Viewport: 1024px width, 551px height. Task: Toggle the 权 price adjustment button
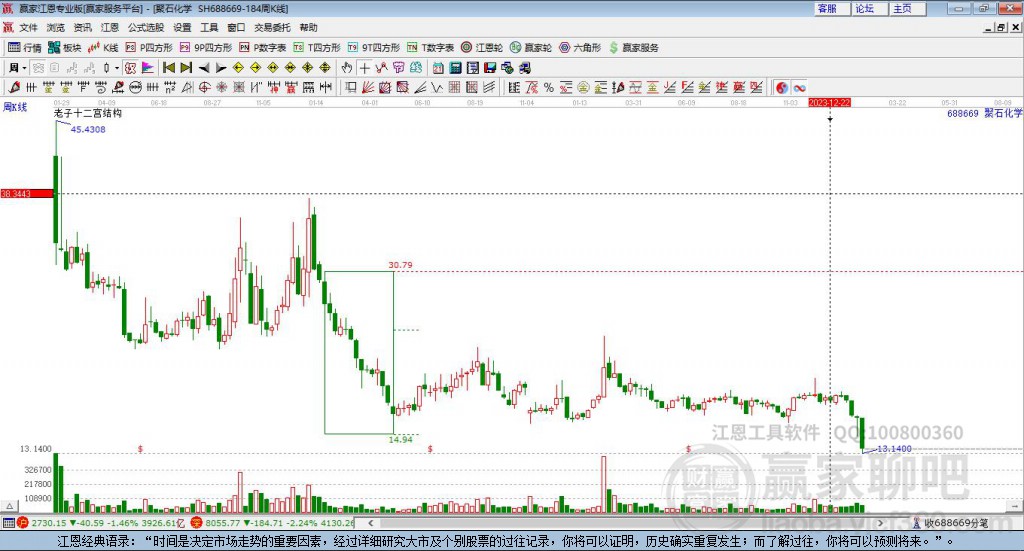pyautogui.click(x=130, y=68)
